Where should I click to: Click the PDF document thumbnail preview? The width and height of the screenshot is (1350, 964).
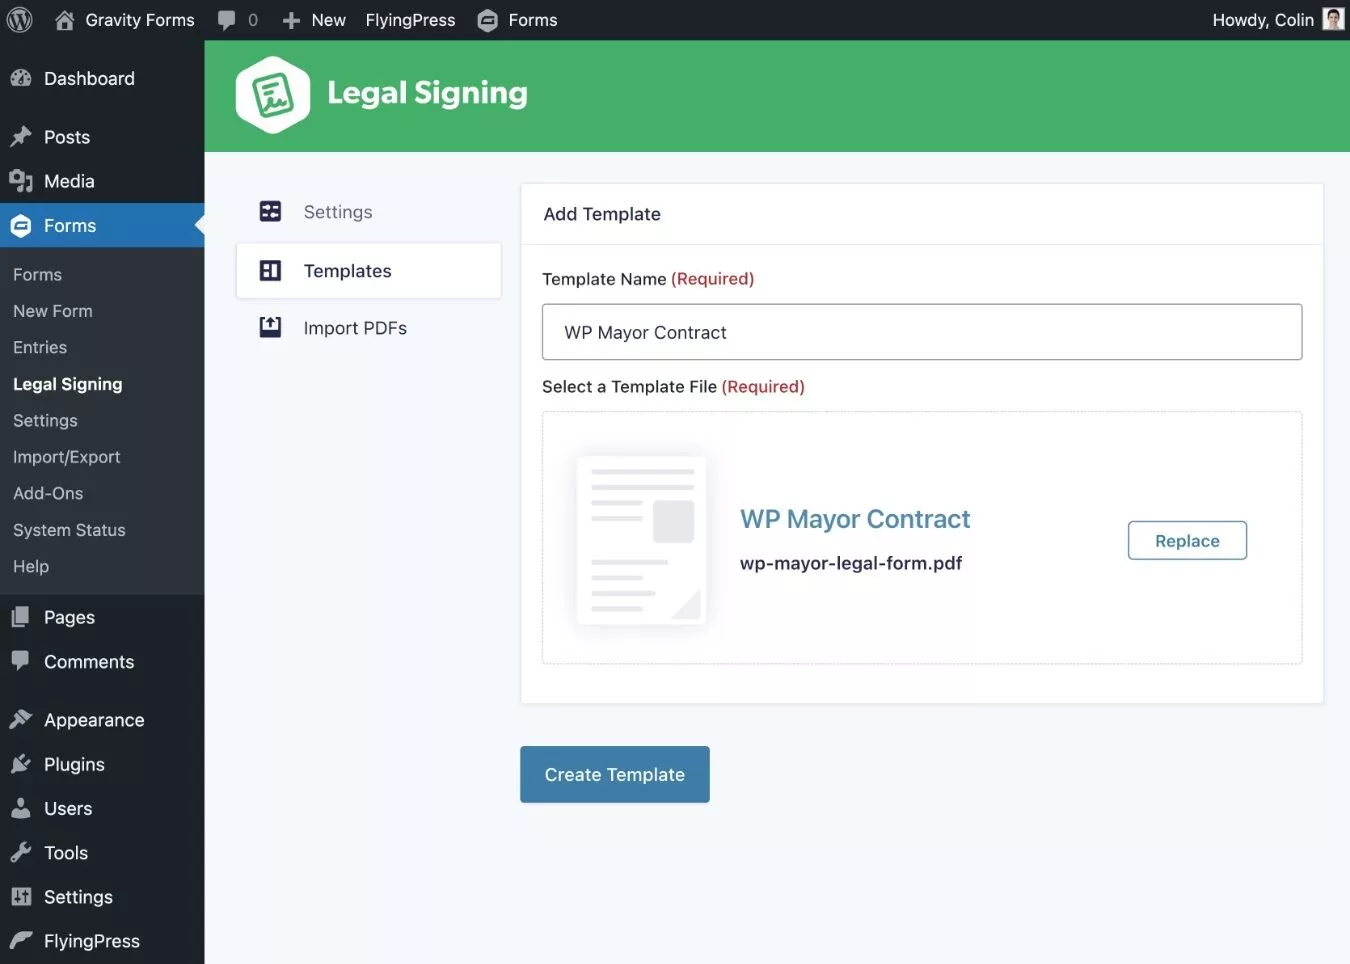[x=642, y=540]
